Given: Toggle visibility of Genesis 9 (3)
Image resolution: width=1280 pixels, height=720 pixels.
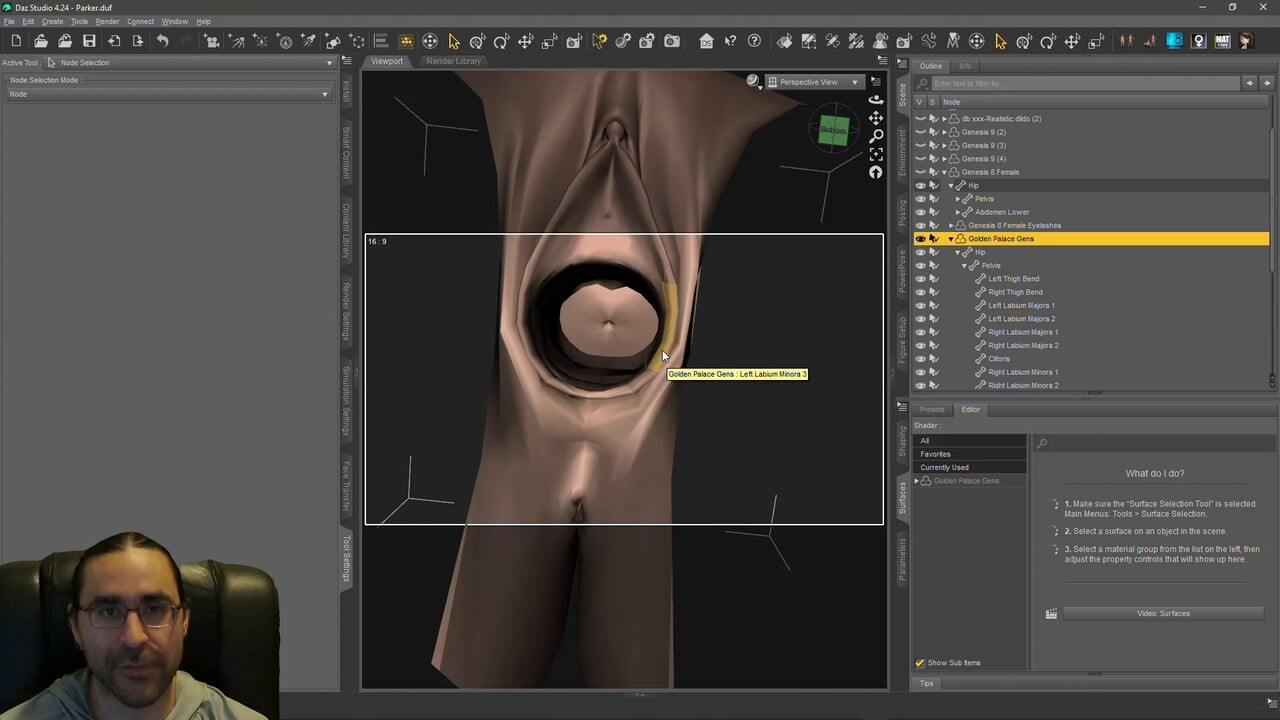Looking at the screenshot, I should (x=920, y=145).
